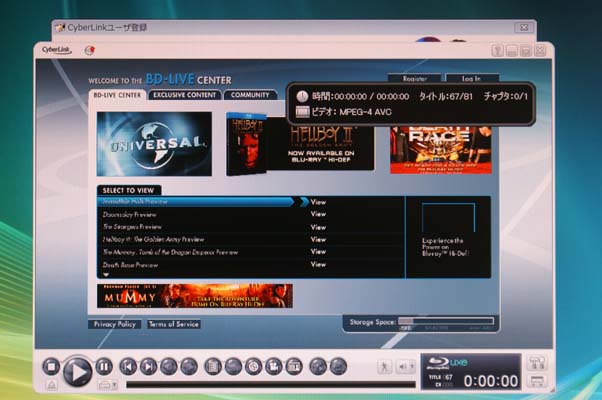Click the 0:00:00 time display
Screen dimensions: 602x400
tap(491, 381)
